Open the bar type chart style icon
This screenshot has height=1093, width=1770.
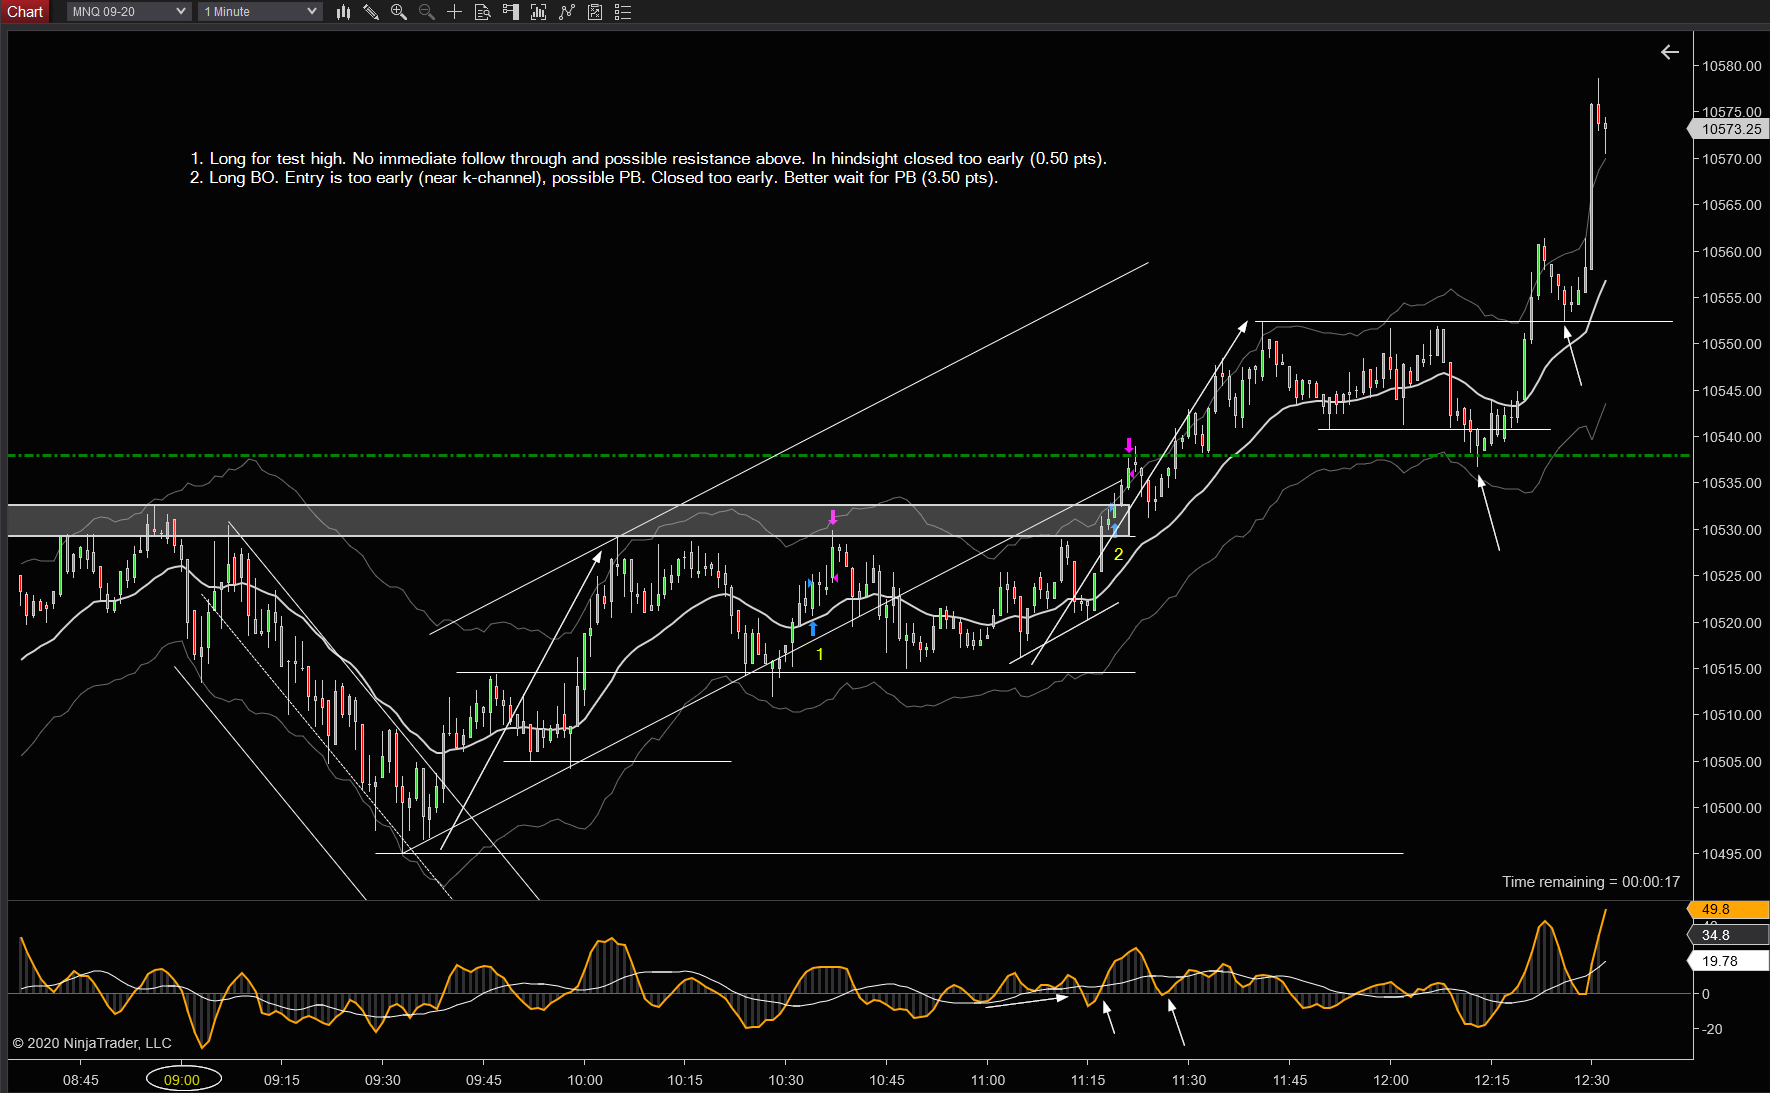coord(343,12)
